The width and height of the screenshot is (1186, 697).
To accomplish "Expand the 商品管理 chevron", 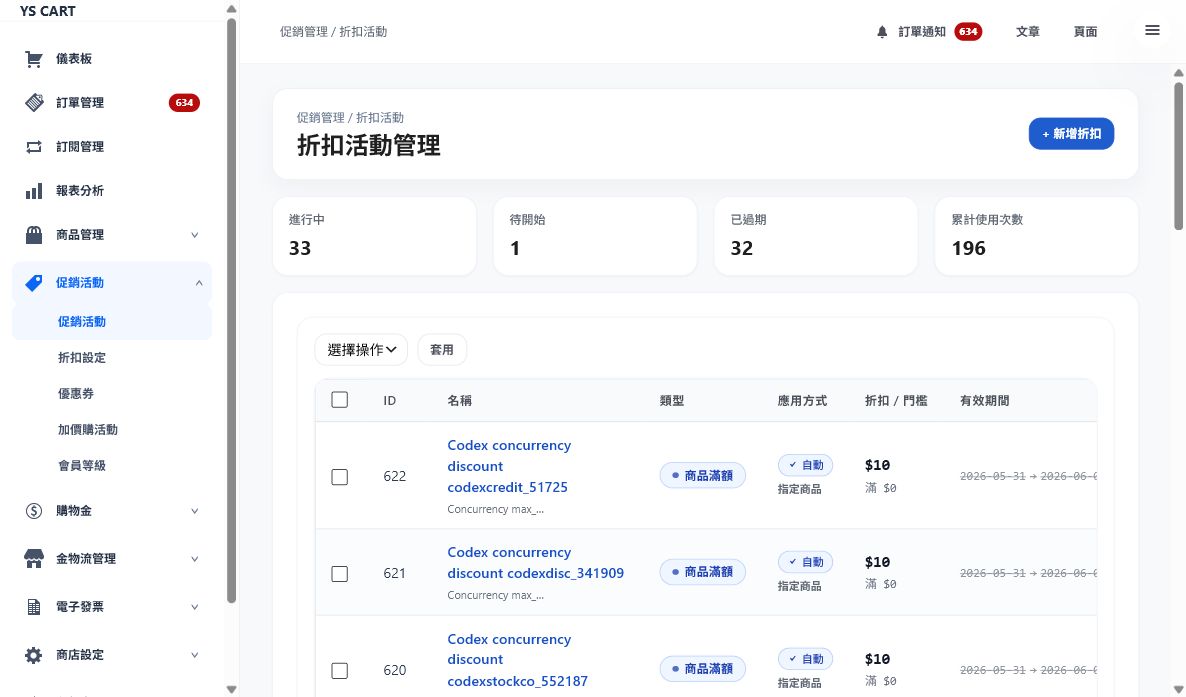I will [194, 235].
